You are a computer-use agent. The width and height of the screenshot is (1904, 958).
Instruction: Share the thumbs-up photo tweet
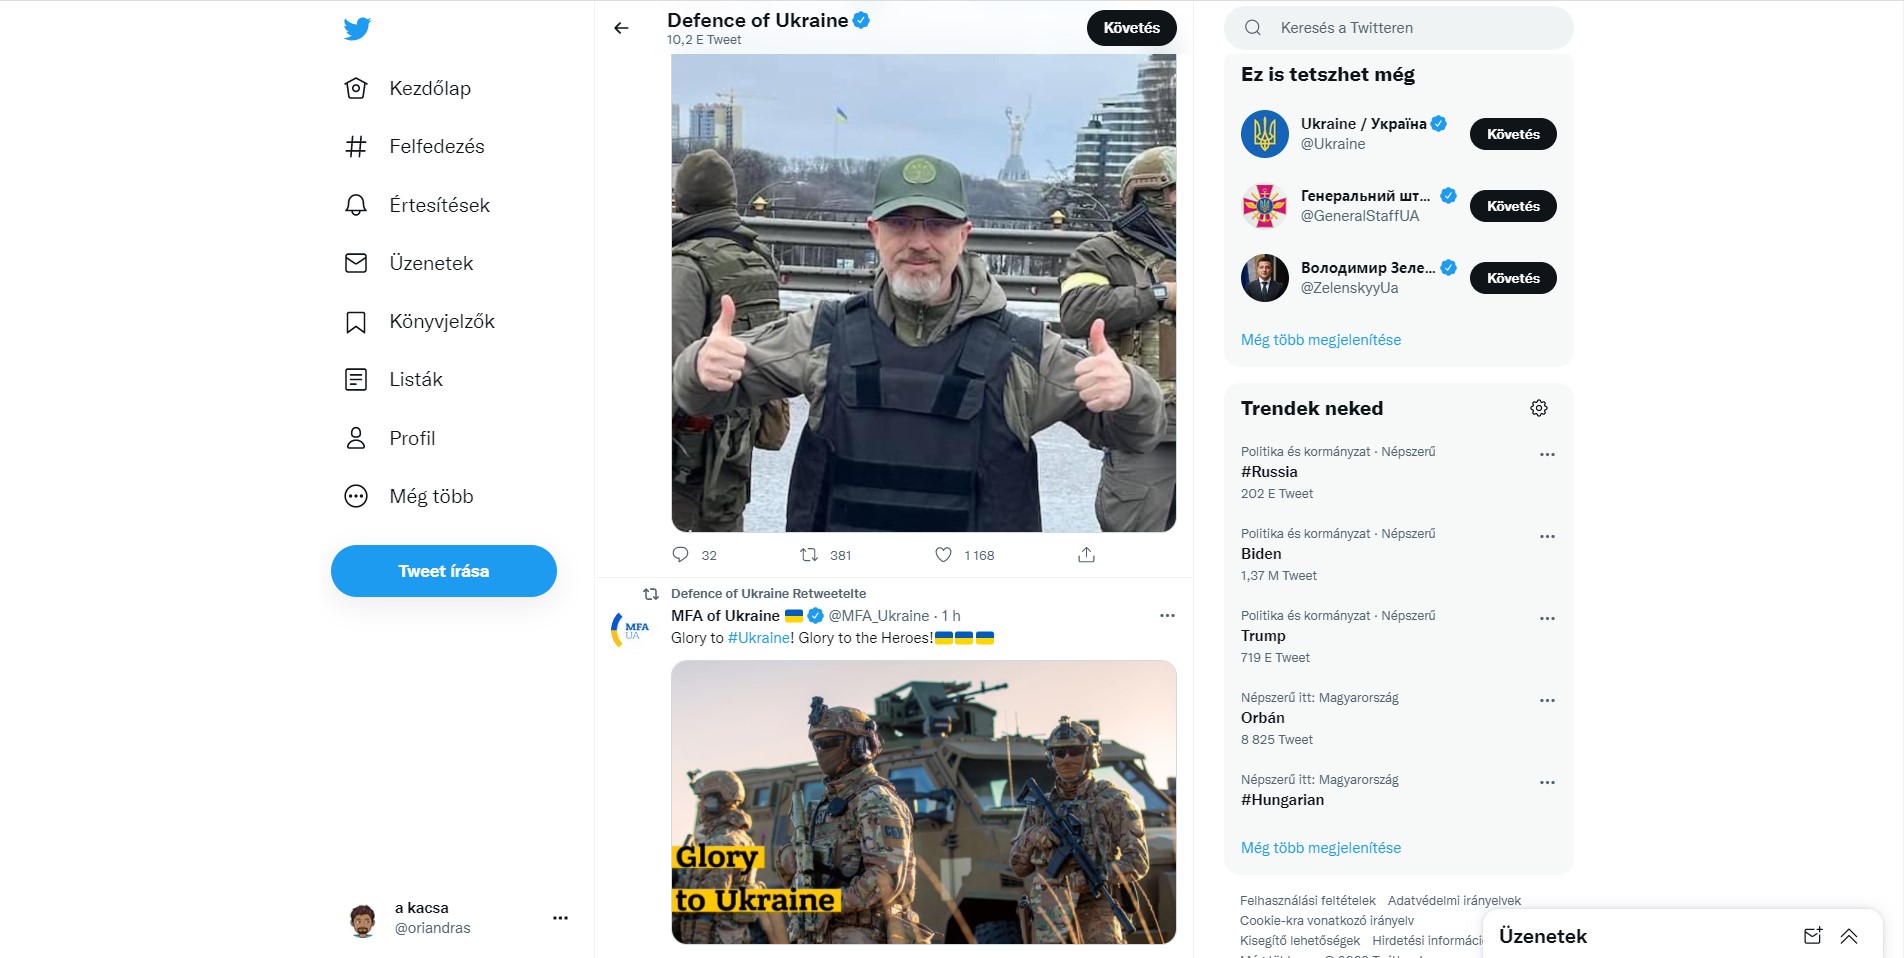[x=1087, y=555]
